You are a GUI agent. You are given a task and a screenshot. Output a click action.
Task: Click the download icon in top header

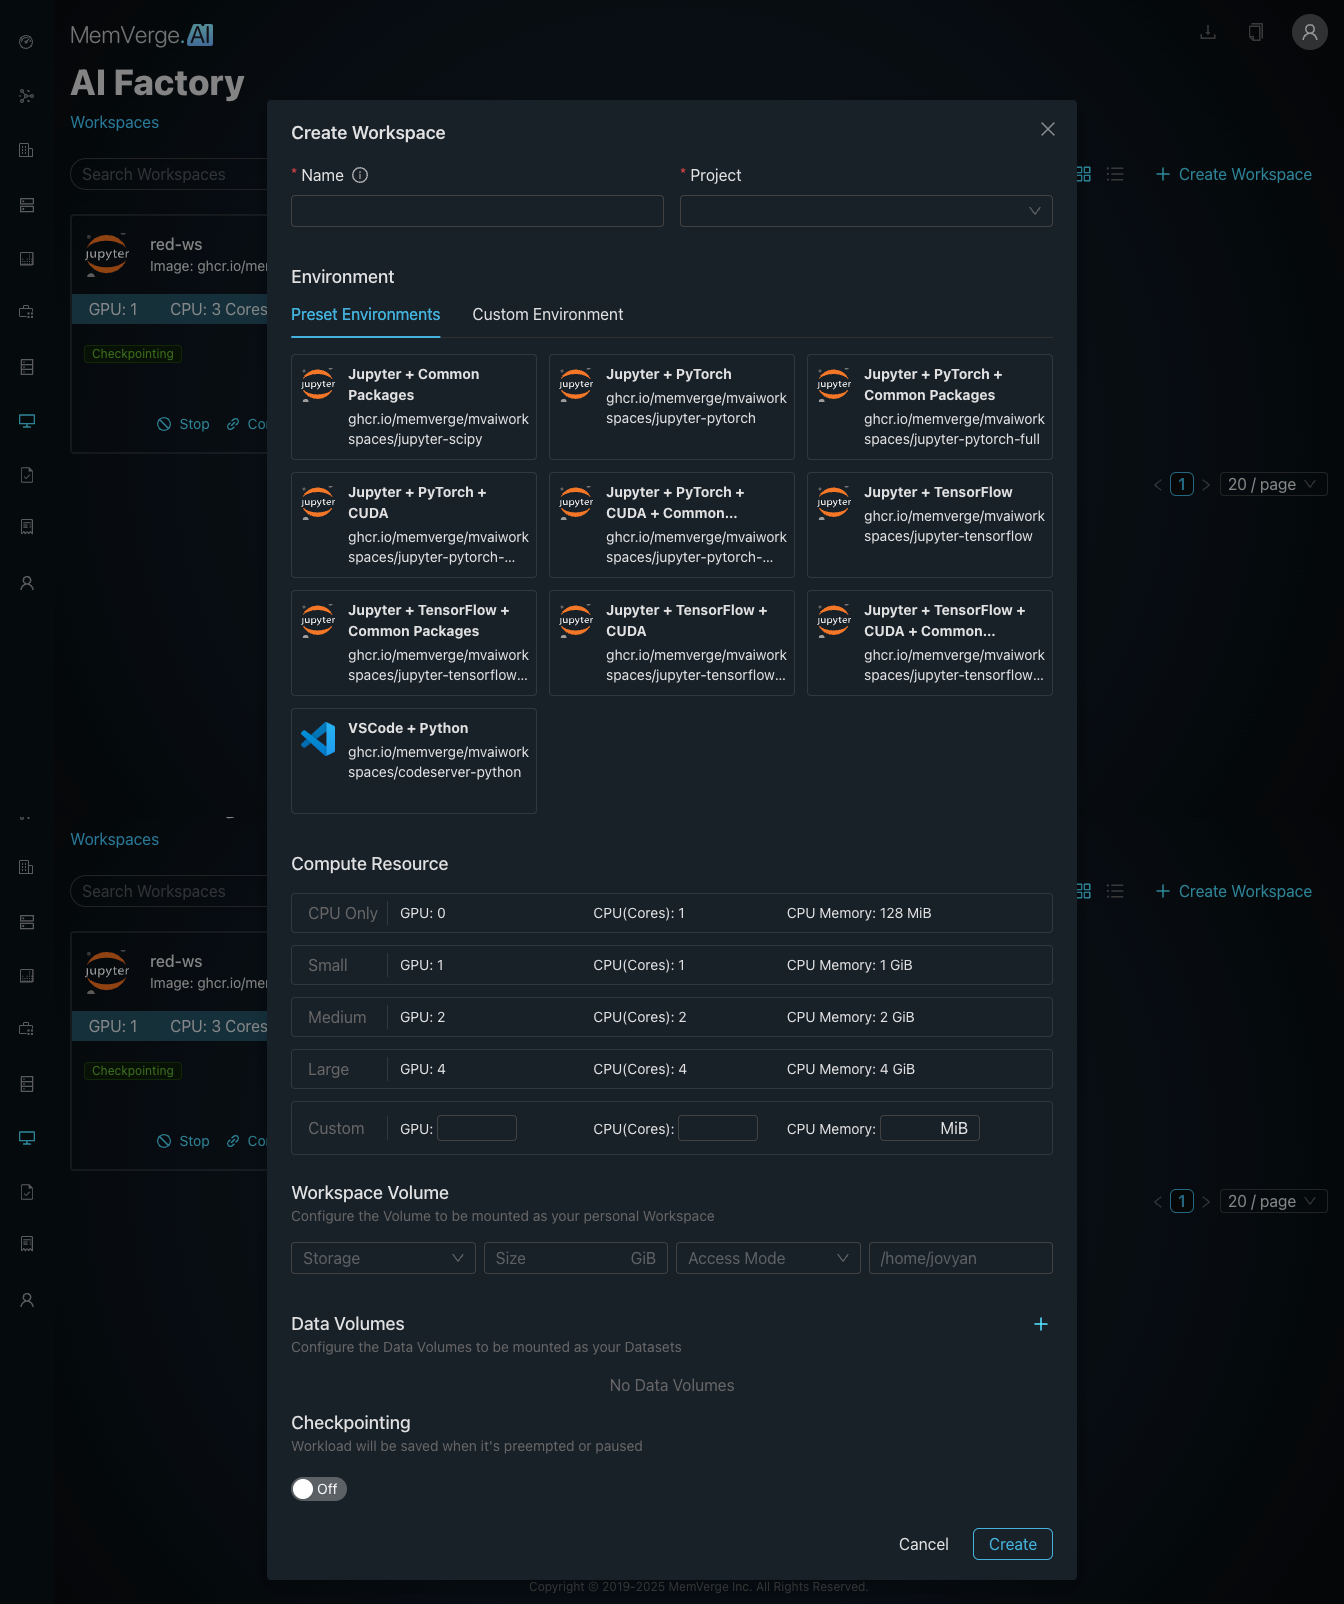[1208, 32]
